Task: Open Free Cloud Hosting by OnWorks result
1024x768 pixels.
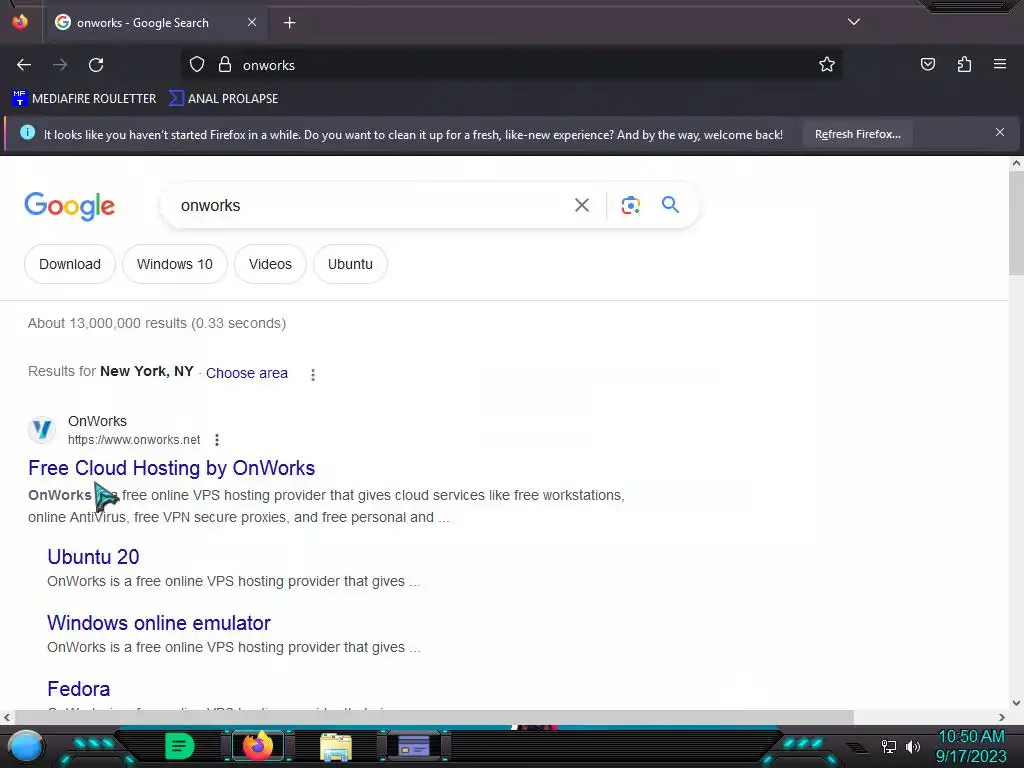Action: 171,468
